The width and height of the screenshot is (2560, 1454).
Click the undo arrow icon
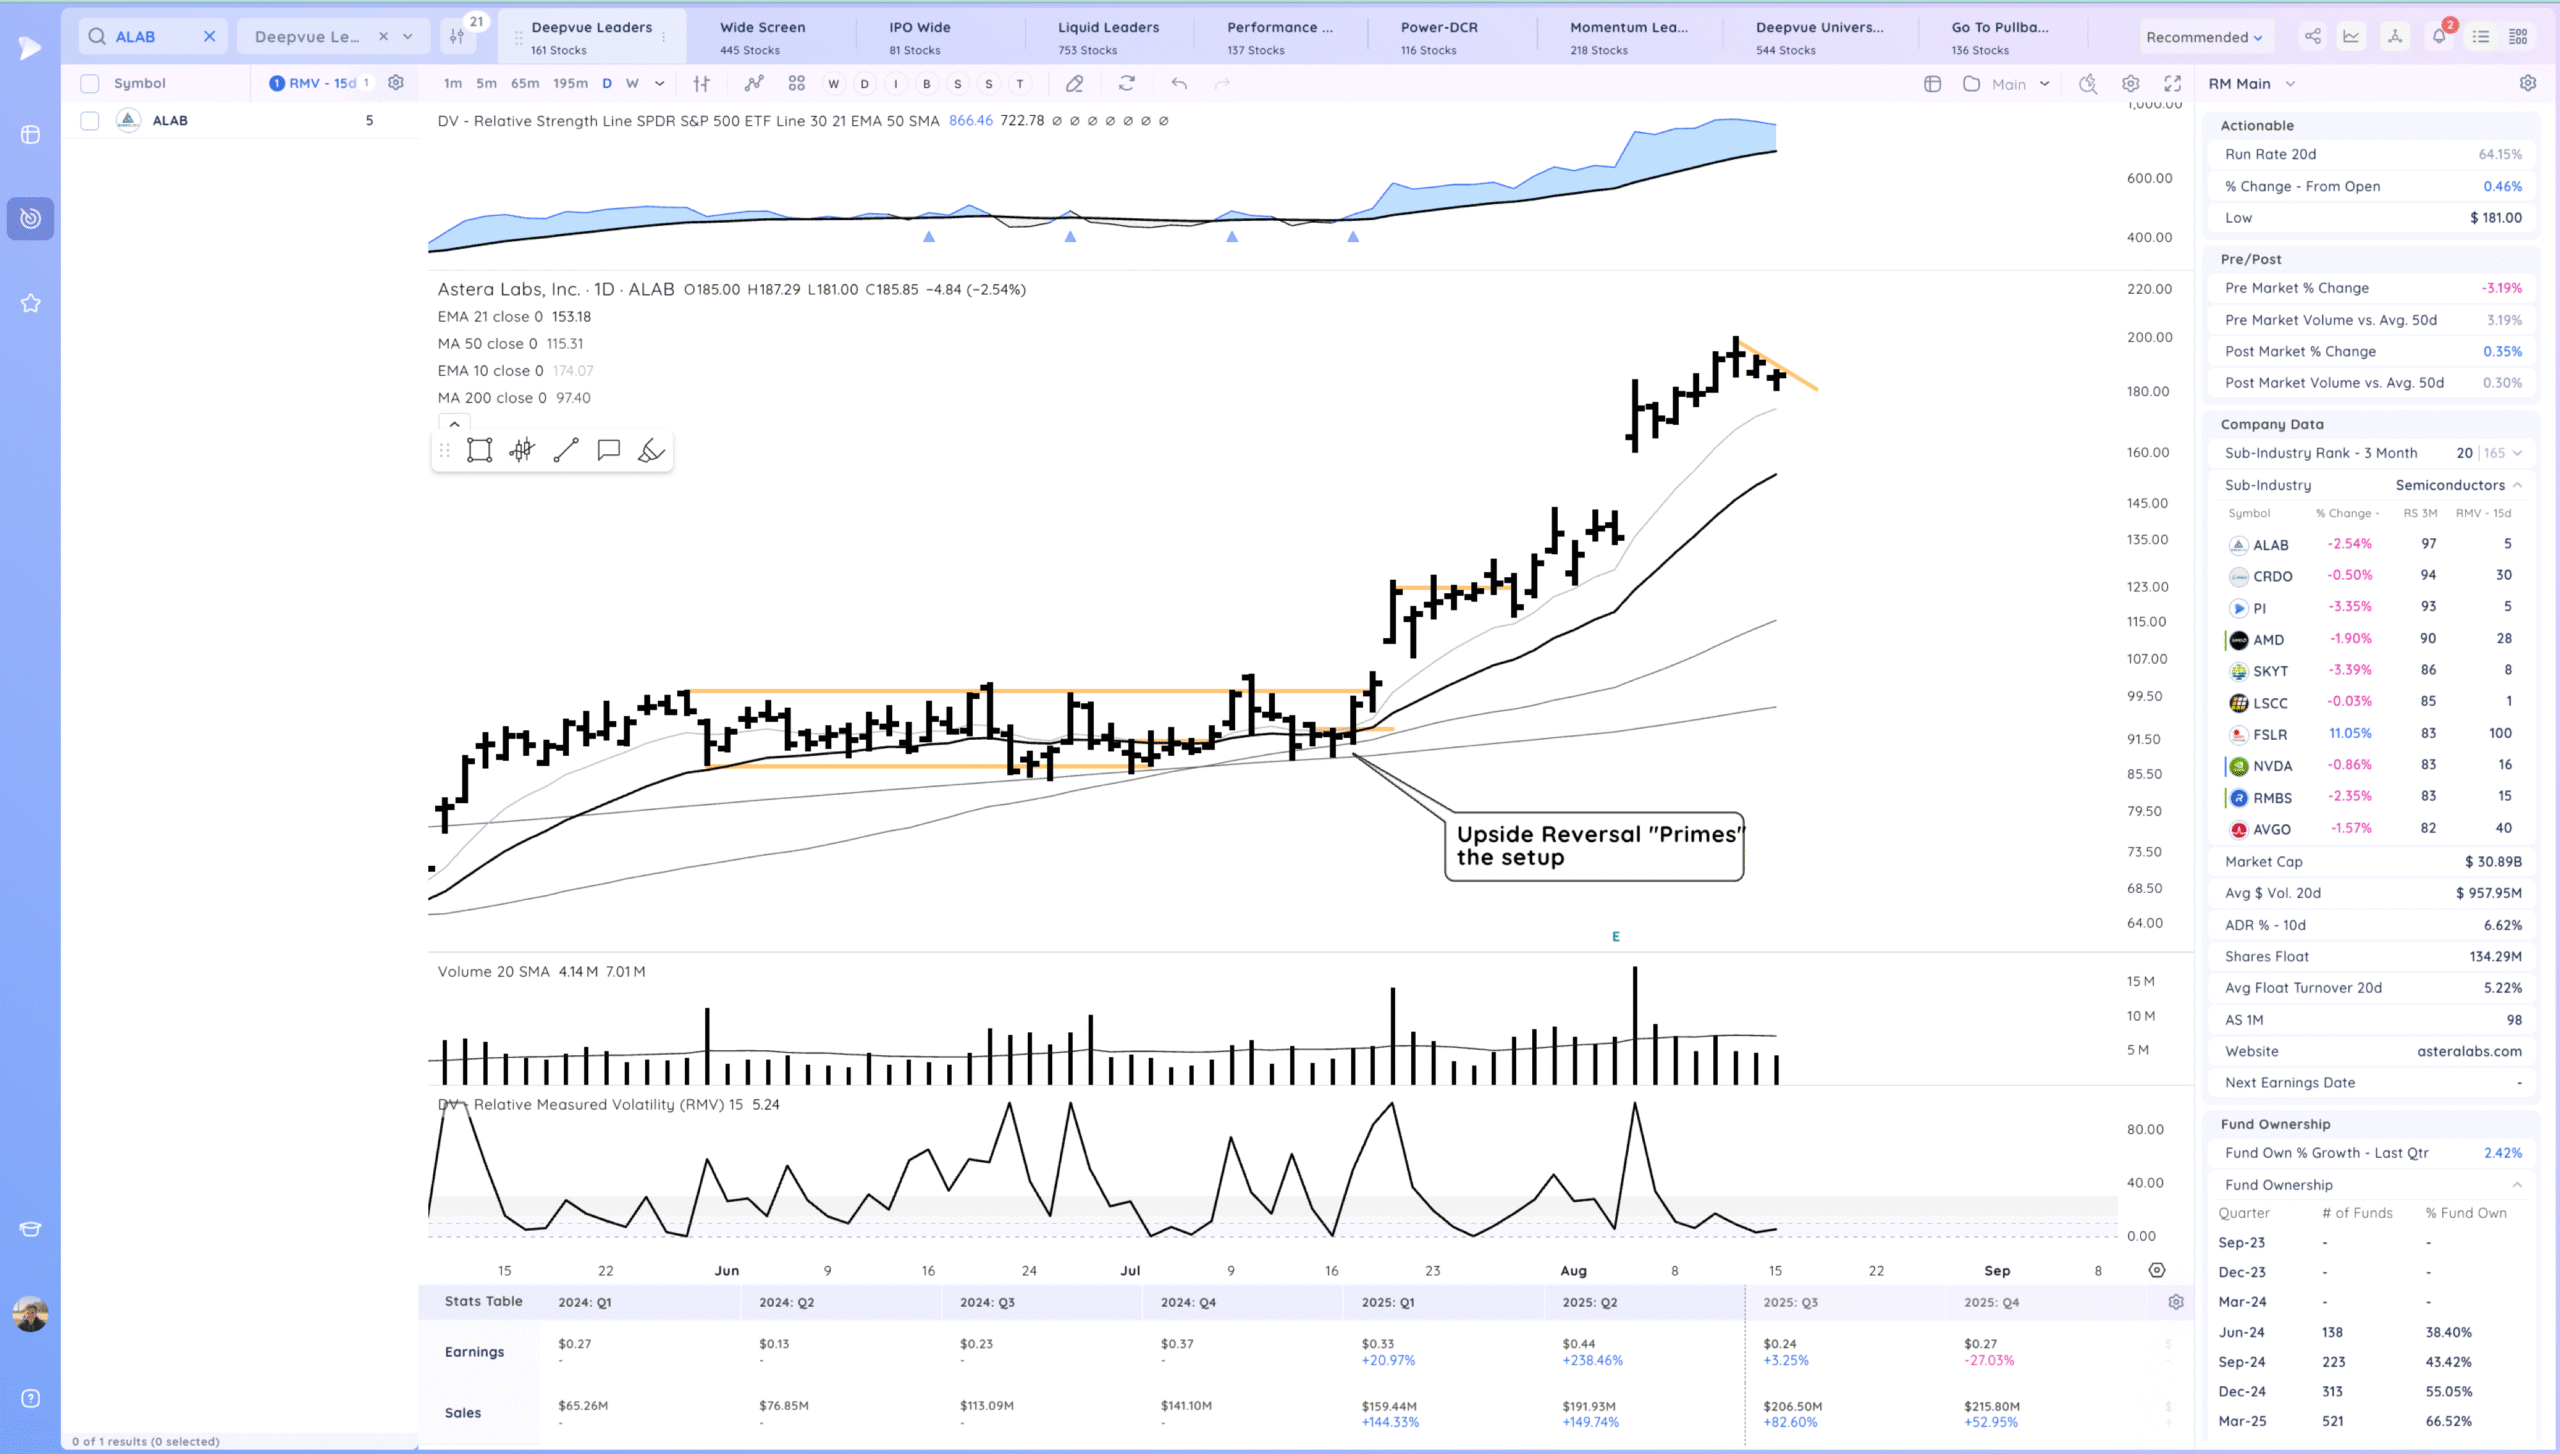point(1179,84)
